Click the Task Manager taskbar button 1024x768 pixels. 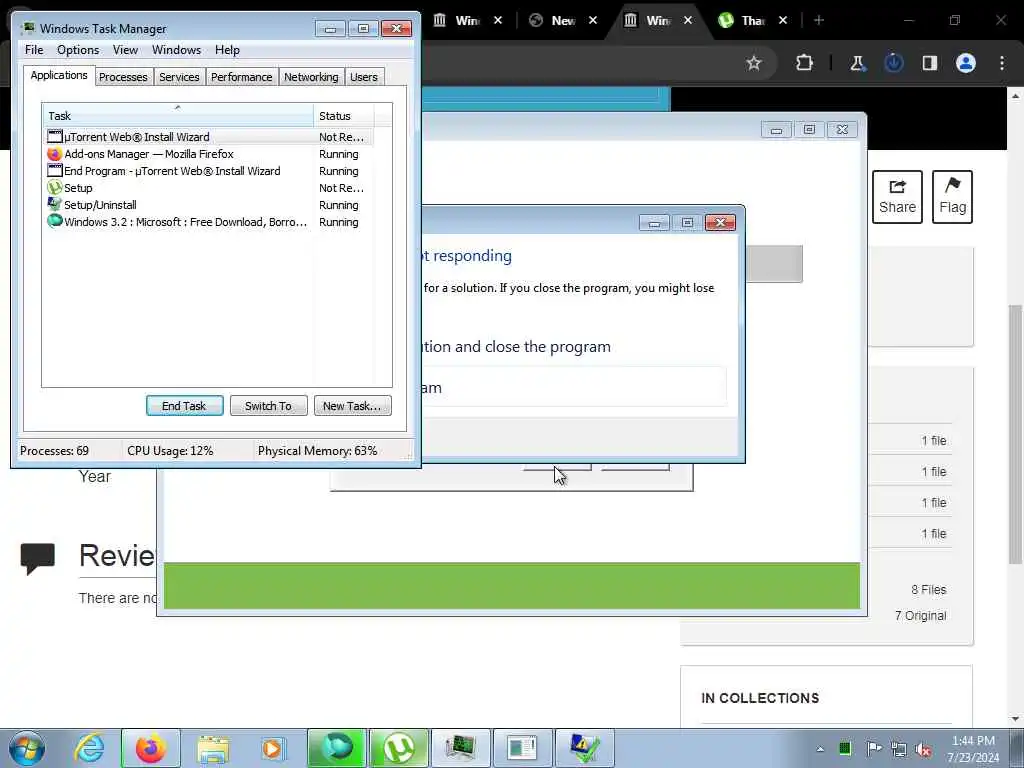(460, 748)
